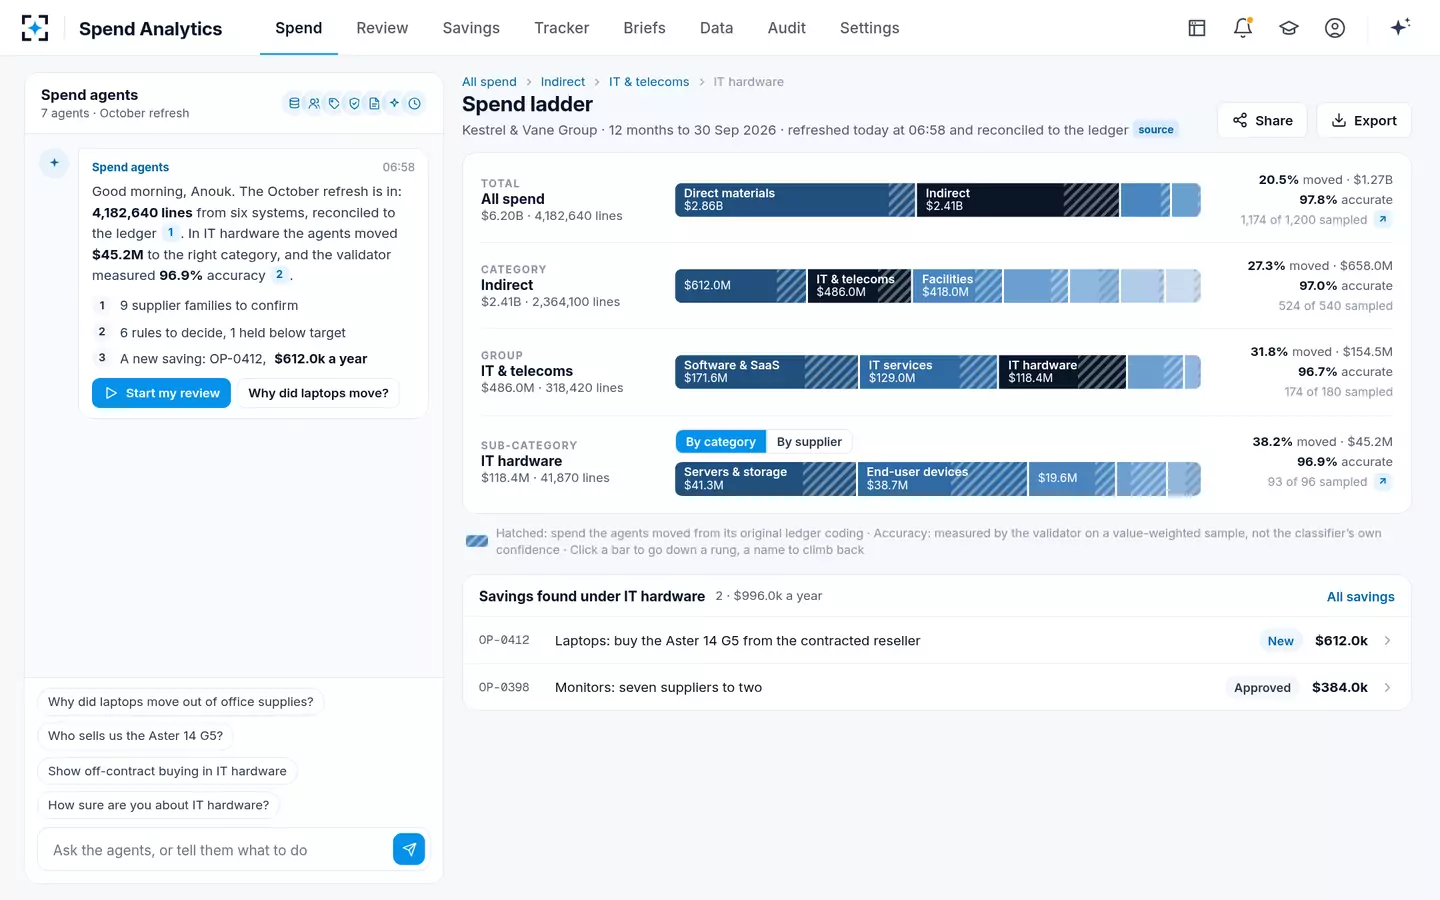Image resolution: width=1440 pixels, height=900 pixels.
Task: Open the Audit tab
Action: coord(787,28)
